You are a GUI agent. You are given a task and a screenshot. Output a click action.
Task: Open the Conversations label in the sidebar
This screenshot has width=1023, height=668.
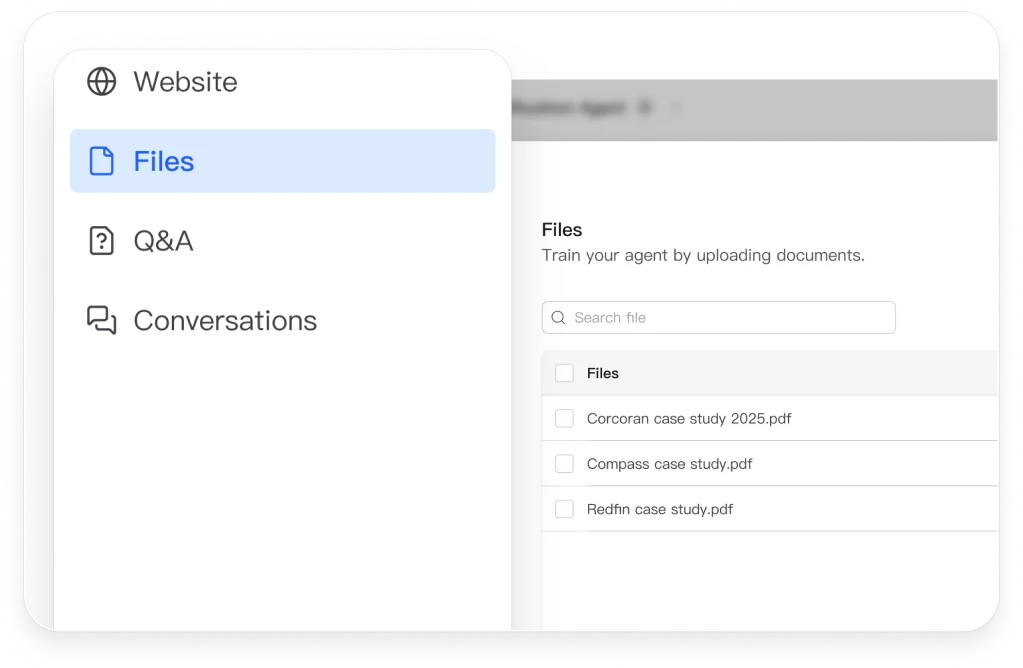[225, 320]
